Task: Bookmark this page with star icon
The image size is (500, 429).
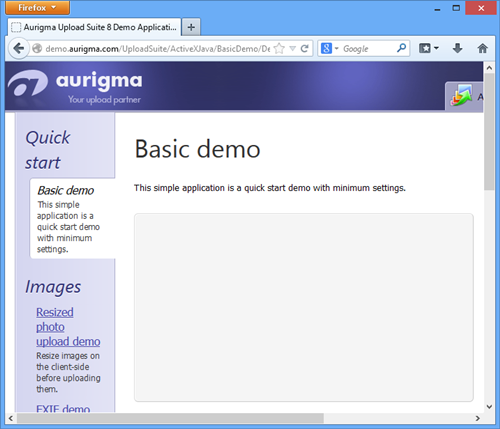Action: (279, 49)
